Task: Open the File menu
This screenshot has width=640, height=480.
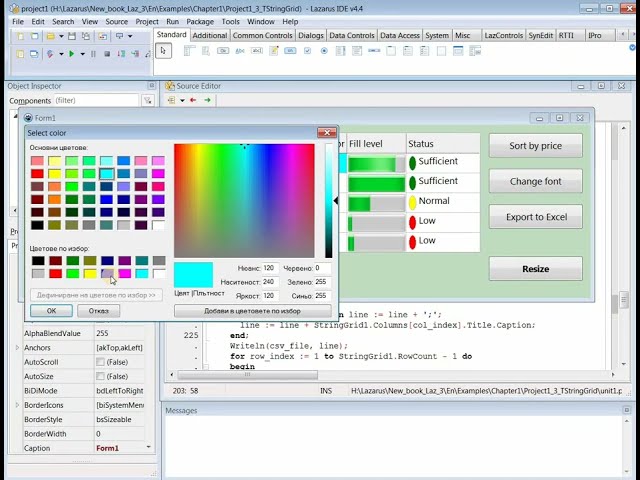Action: coord(18,22)
